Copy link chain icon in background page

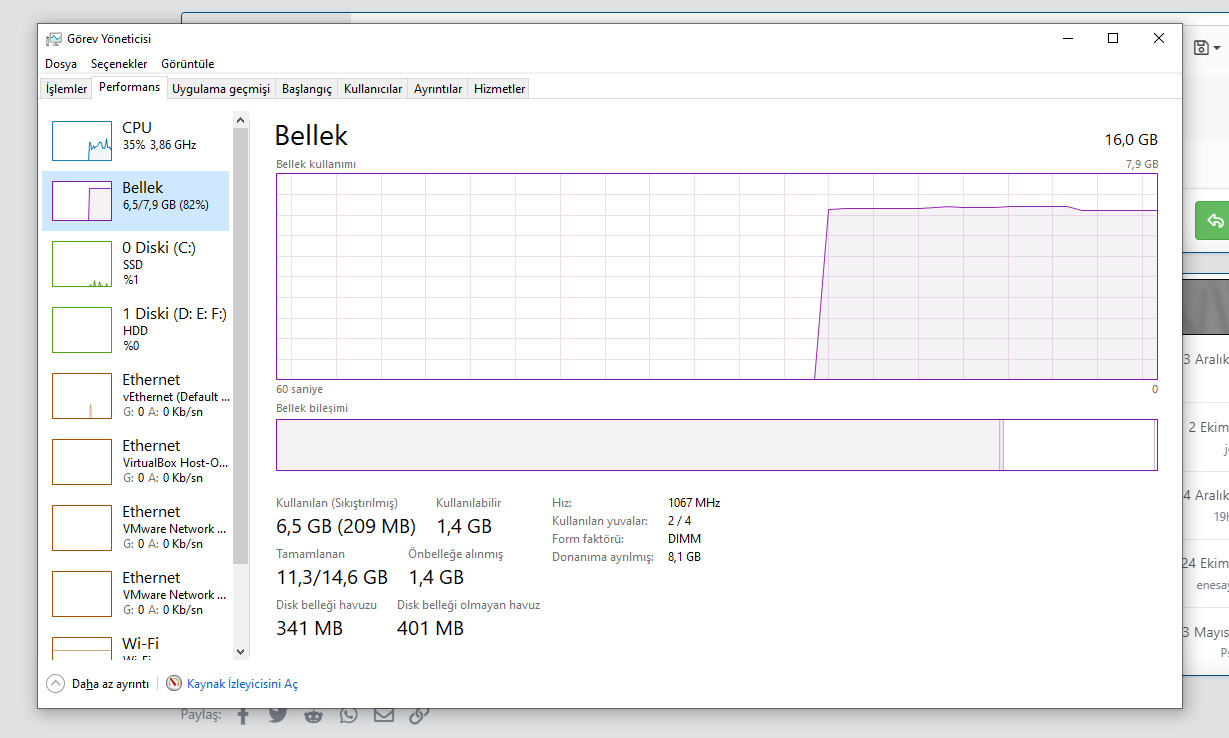[419, 715]
